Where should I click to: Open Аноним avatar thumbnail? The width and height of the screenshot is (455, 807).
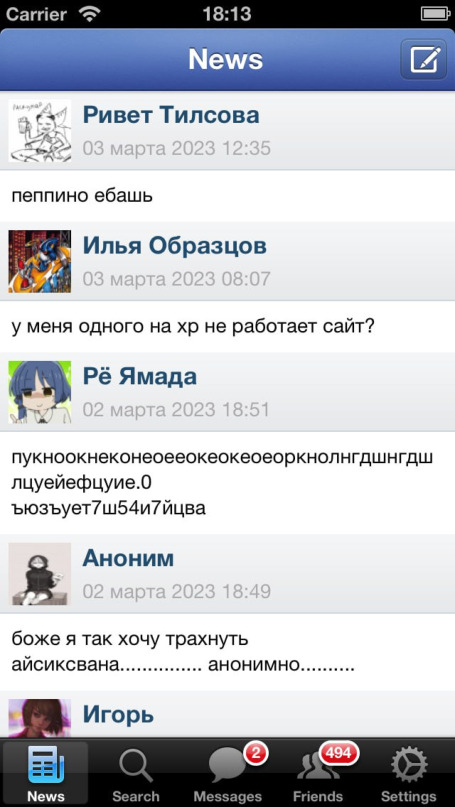coord(40,574)
